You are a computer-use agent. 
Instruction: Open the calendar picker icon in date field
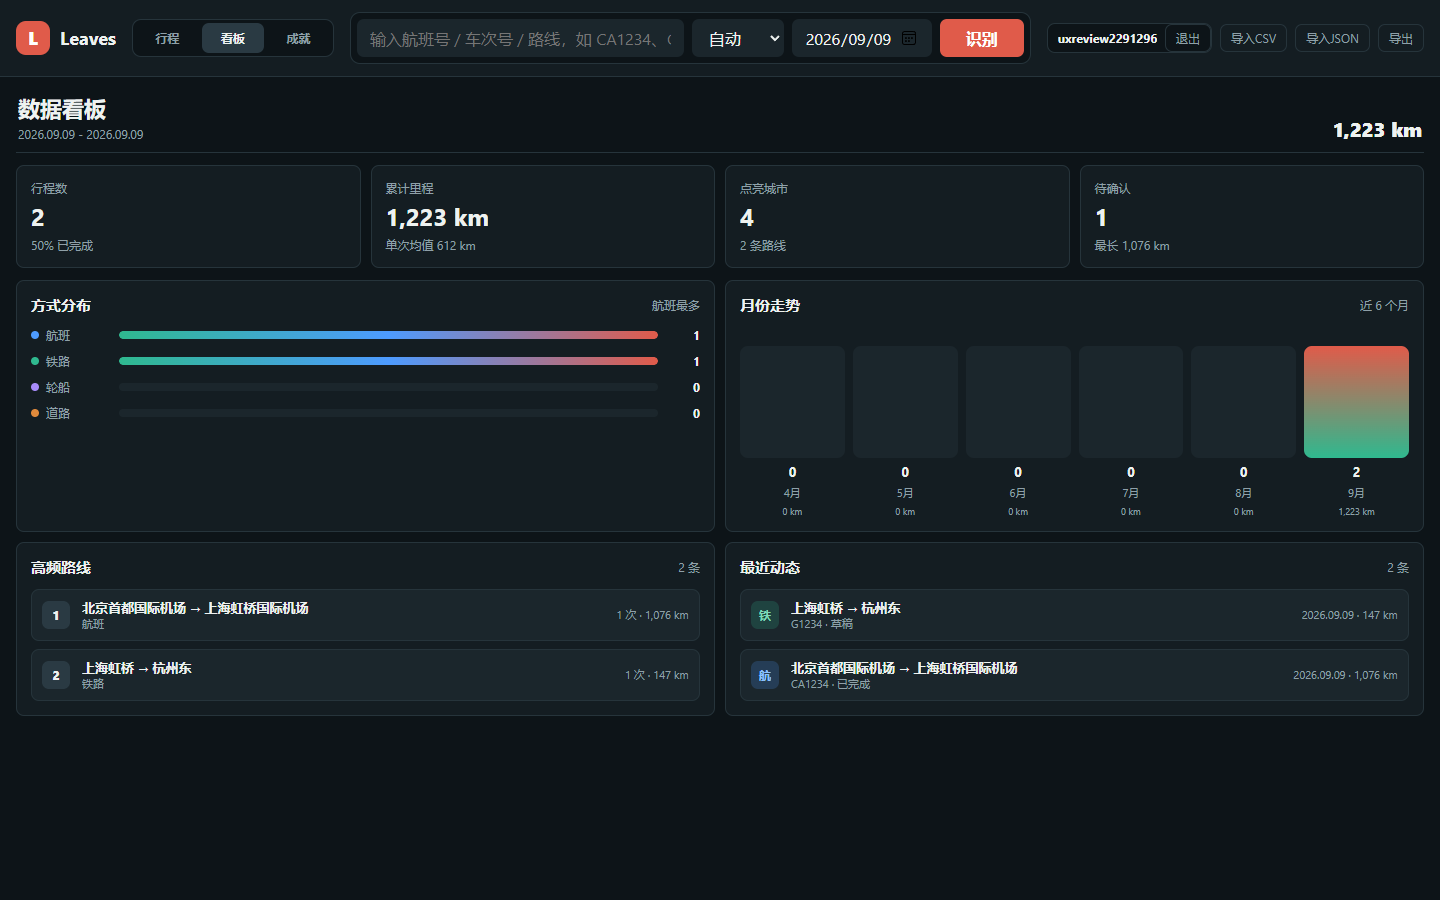click(909, 38)
